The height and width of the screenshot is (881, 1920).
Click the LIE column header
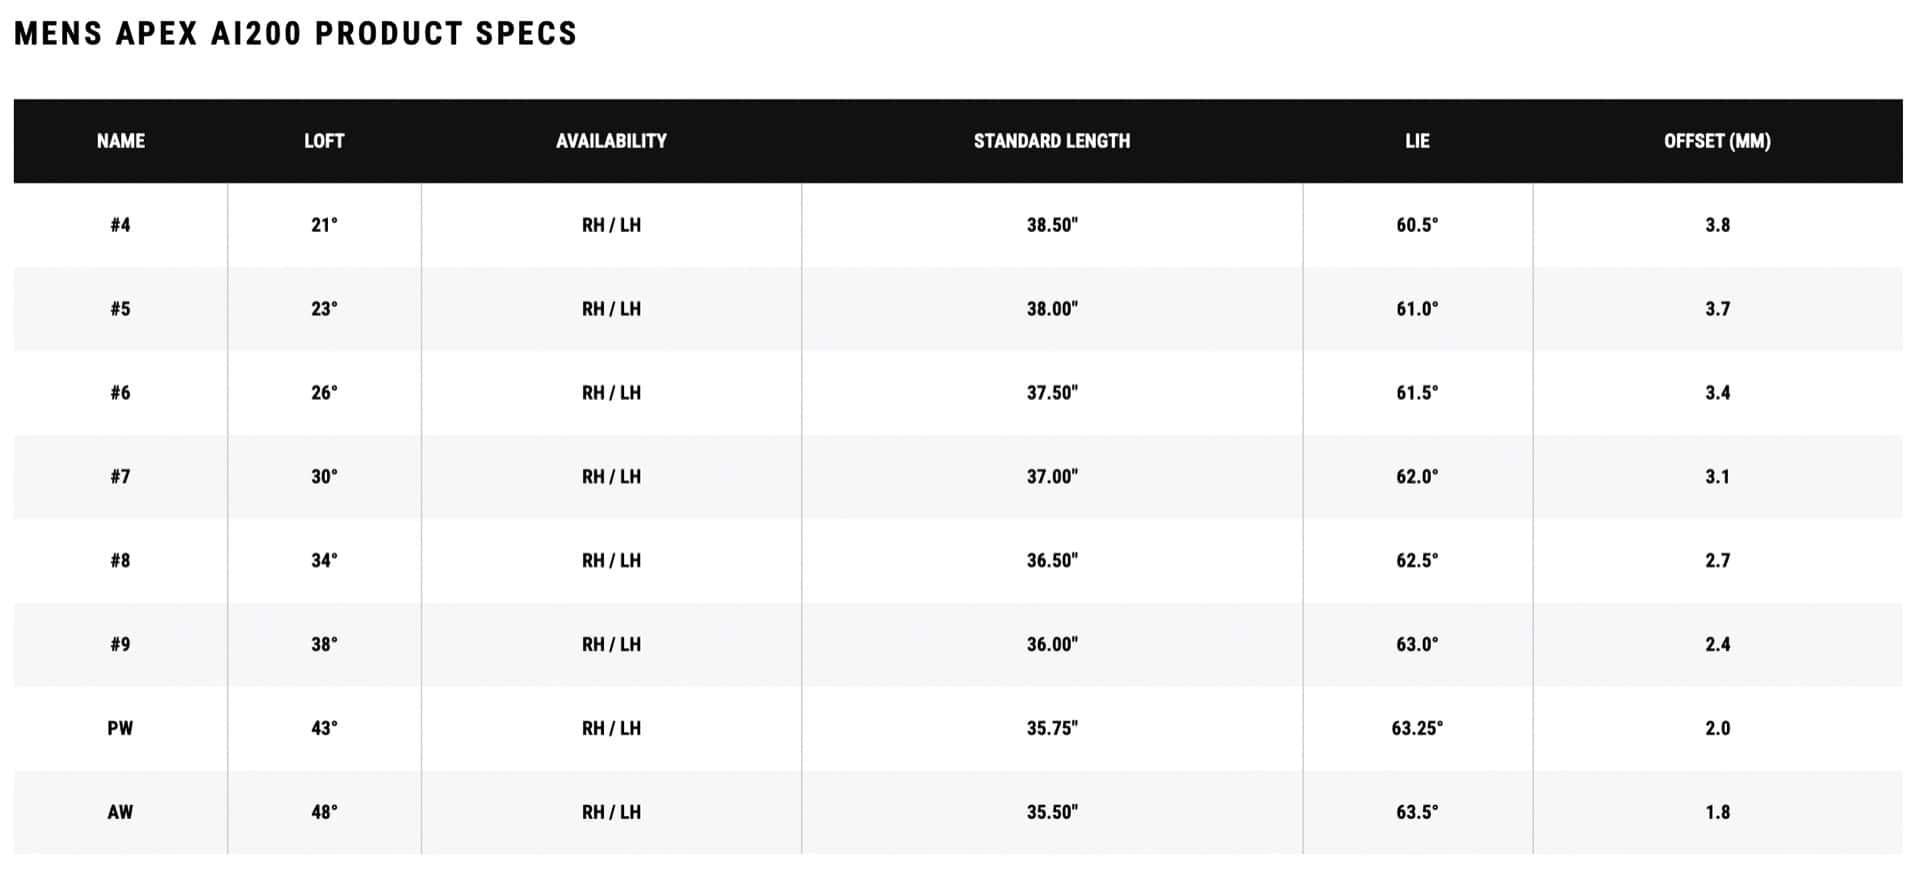[x=1417, y=141]
